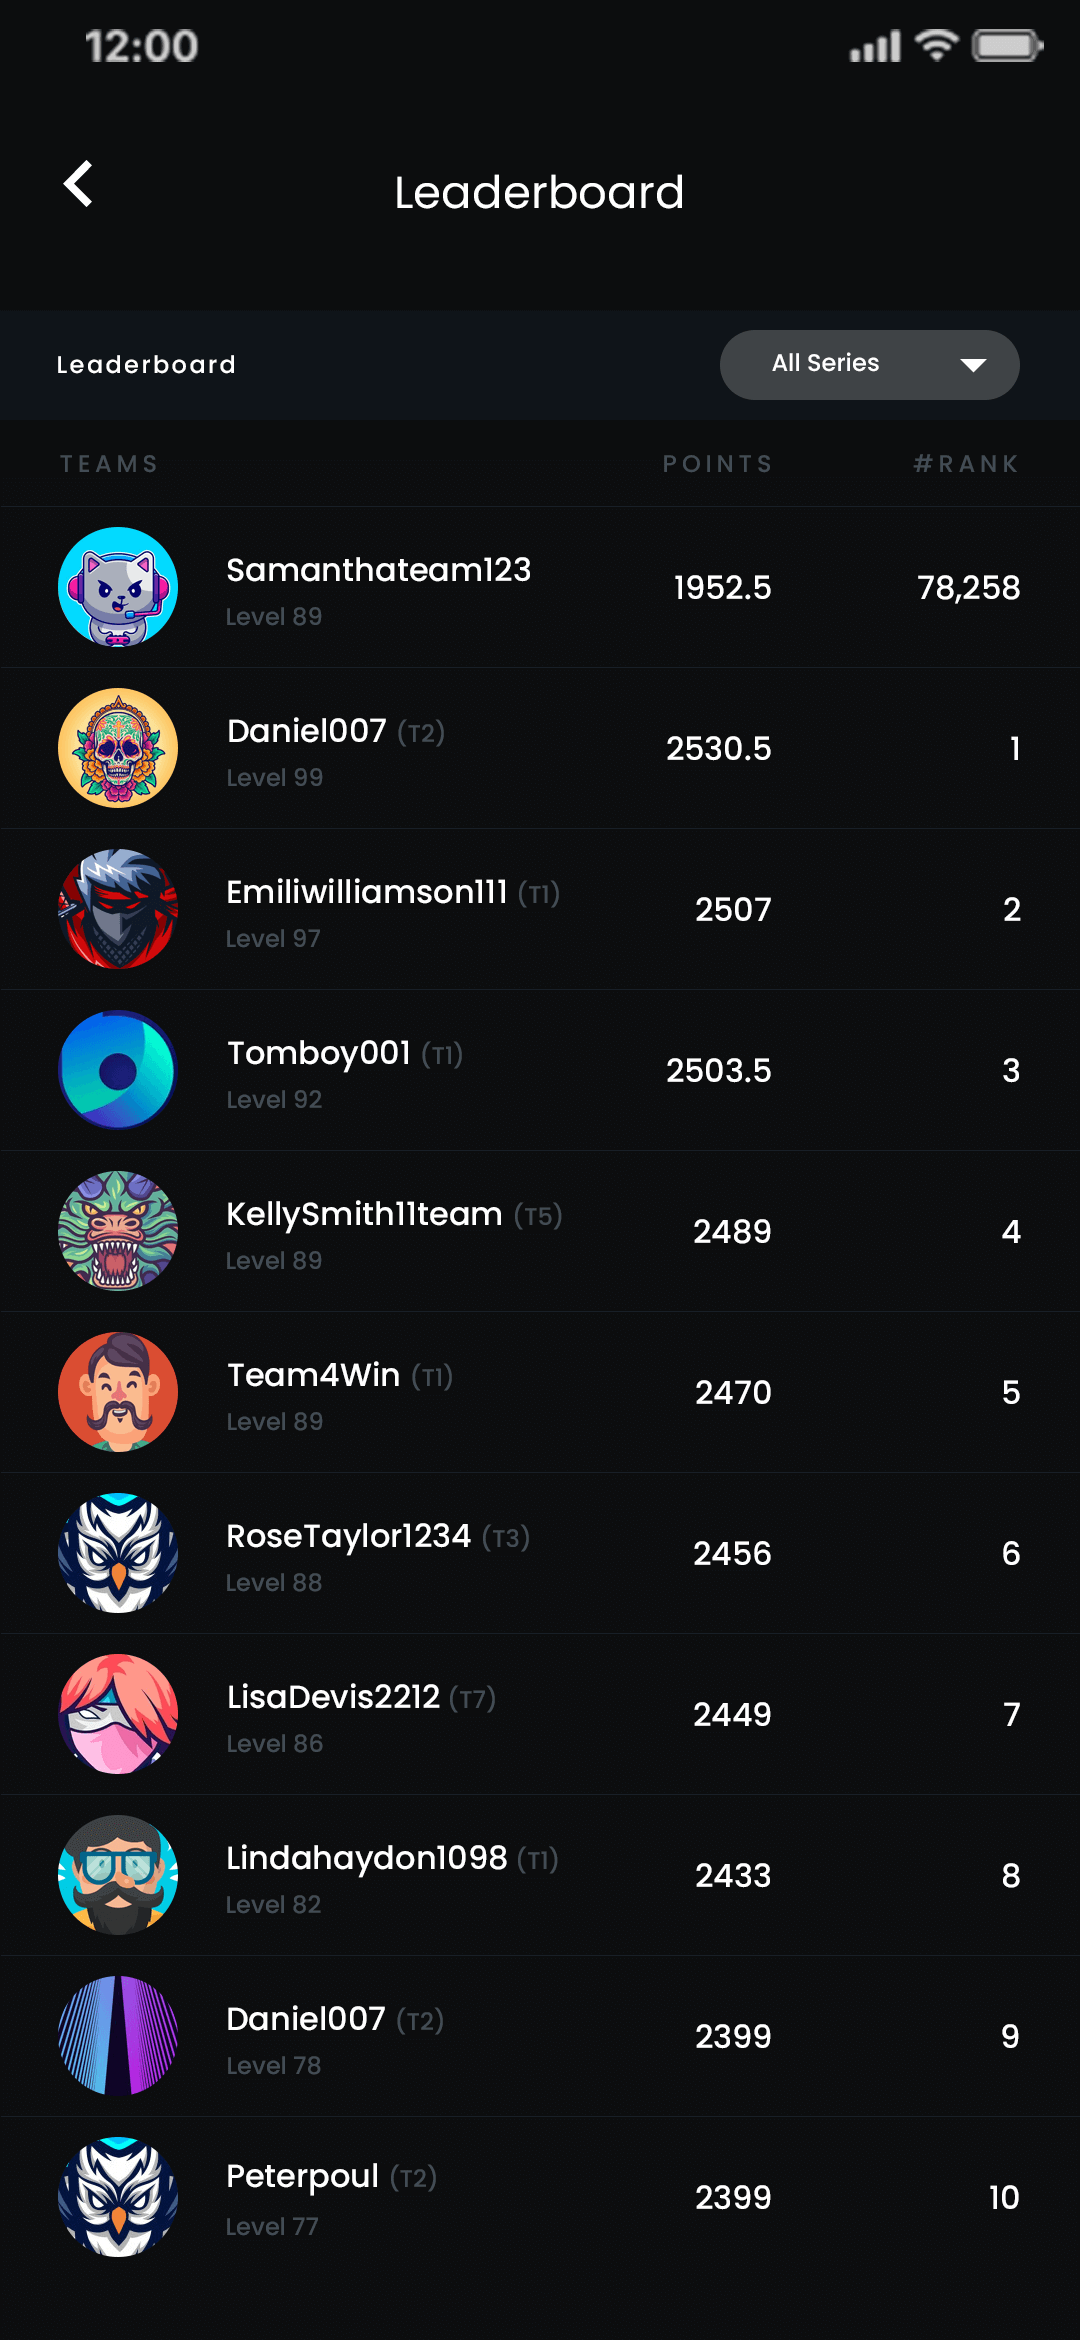Click the dropdown arrow beside All Series
The image size is (1080, 2340).
coord(972,365)
